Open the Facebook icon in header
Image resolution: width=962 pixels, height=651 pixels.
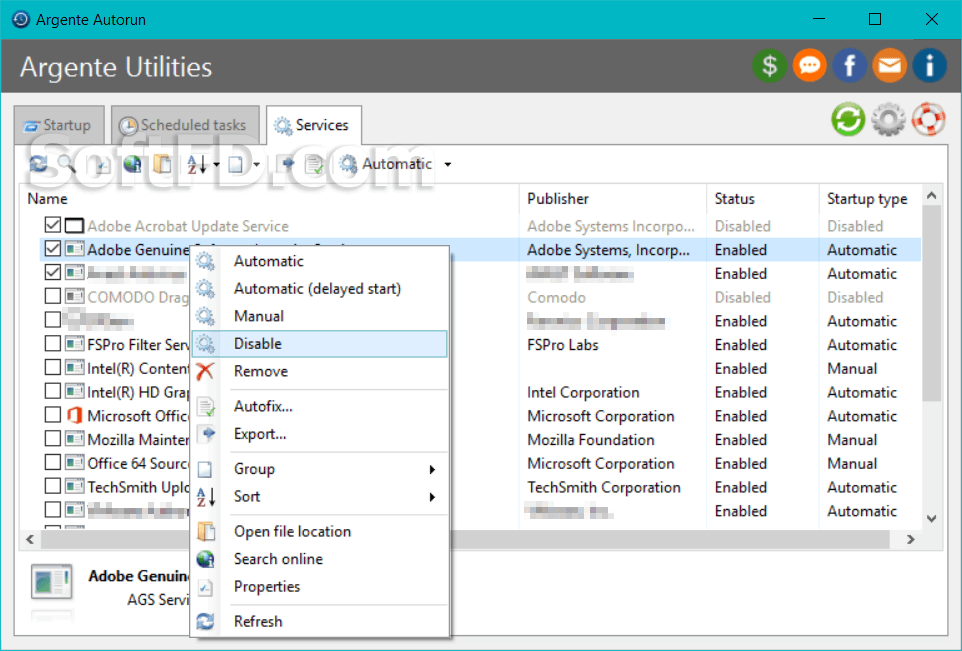(x=850, y=65)
